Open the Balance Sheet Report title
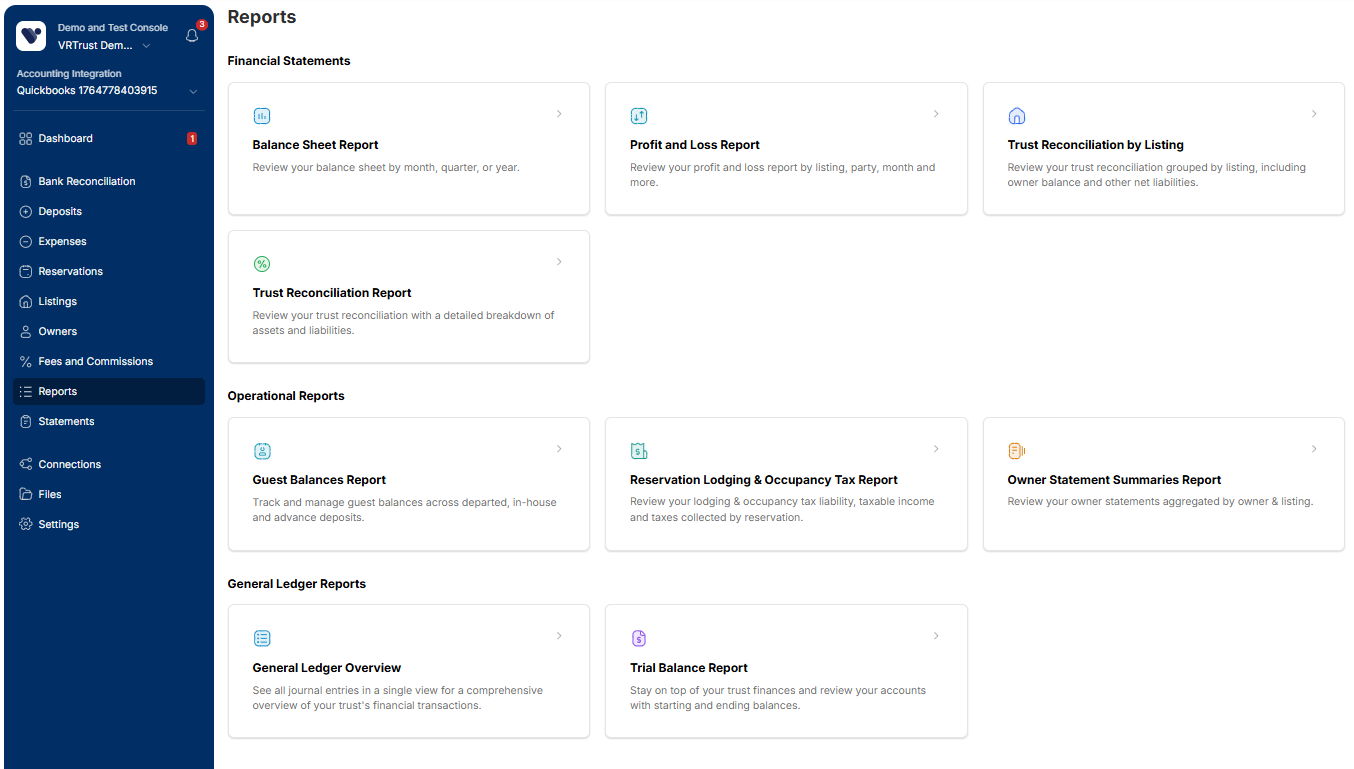This screenshot has height=769, width=1354. click(315, 145)
